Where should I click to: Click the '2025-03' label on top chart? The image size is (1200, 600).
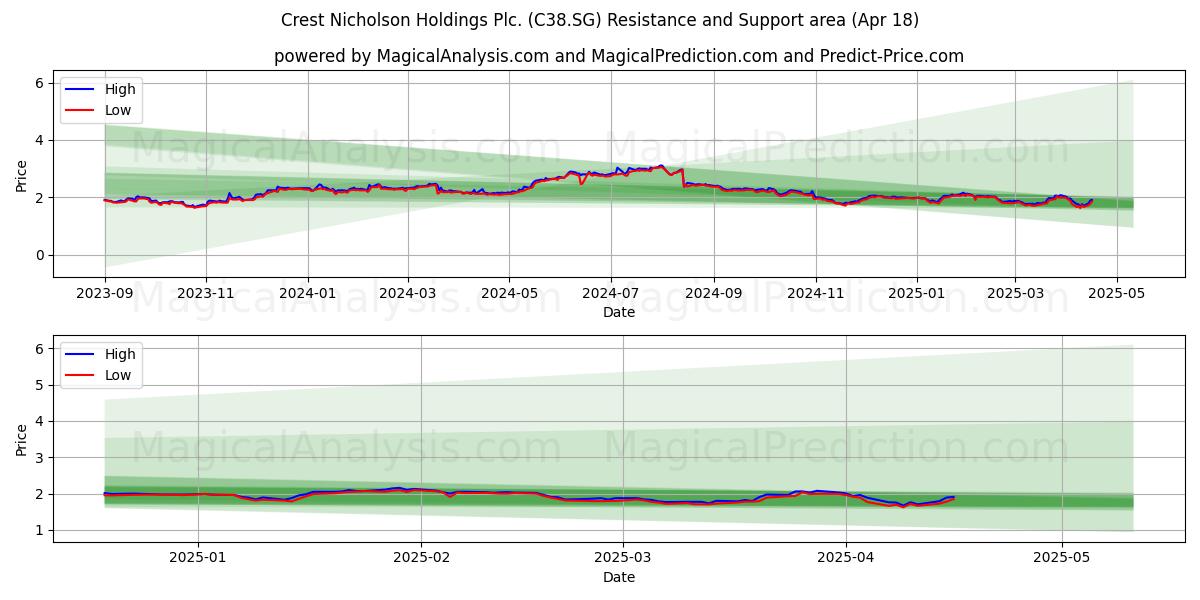pos(1014,294)
